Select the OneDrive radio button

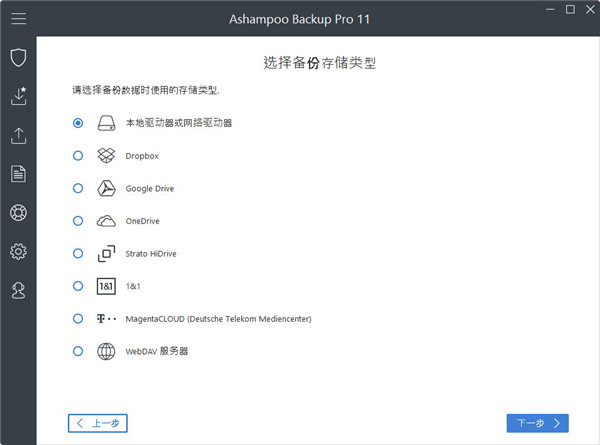[x=78, y=221]
